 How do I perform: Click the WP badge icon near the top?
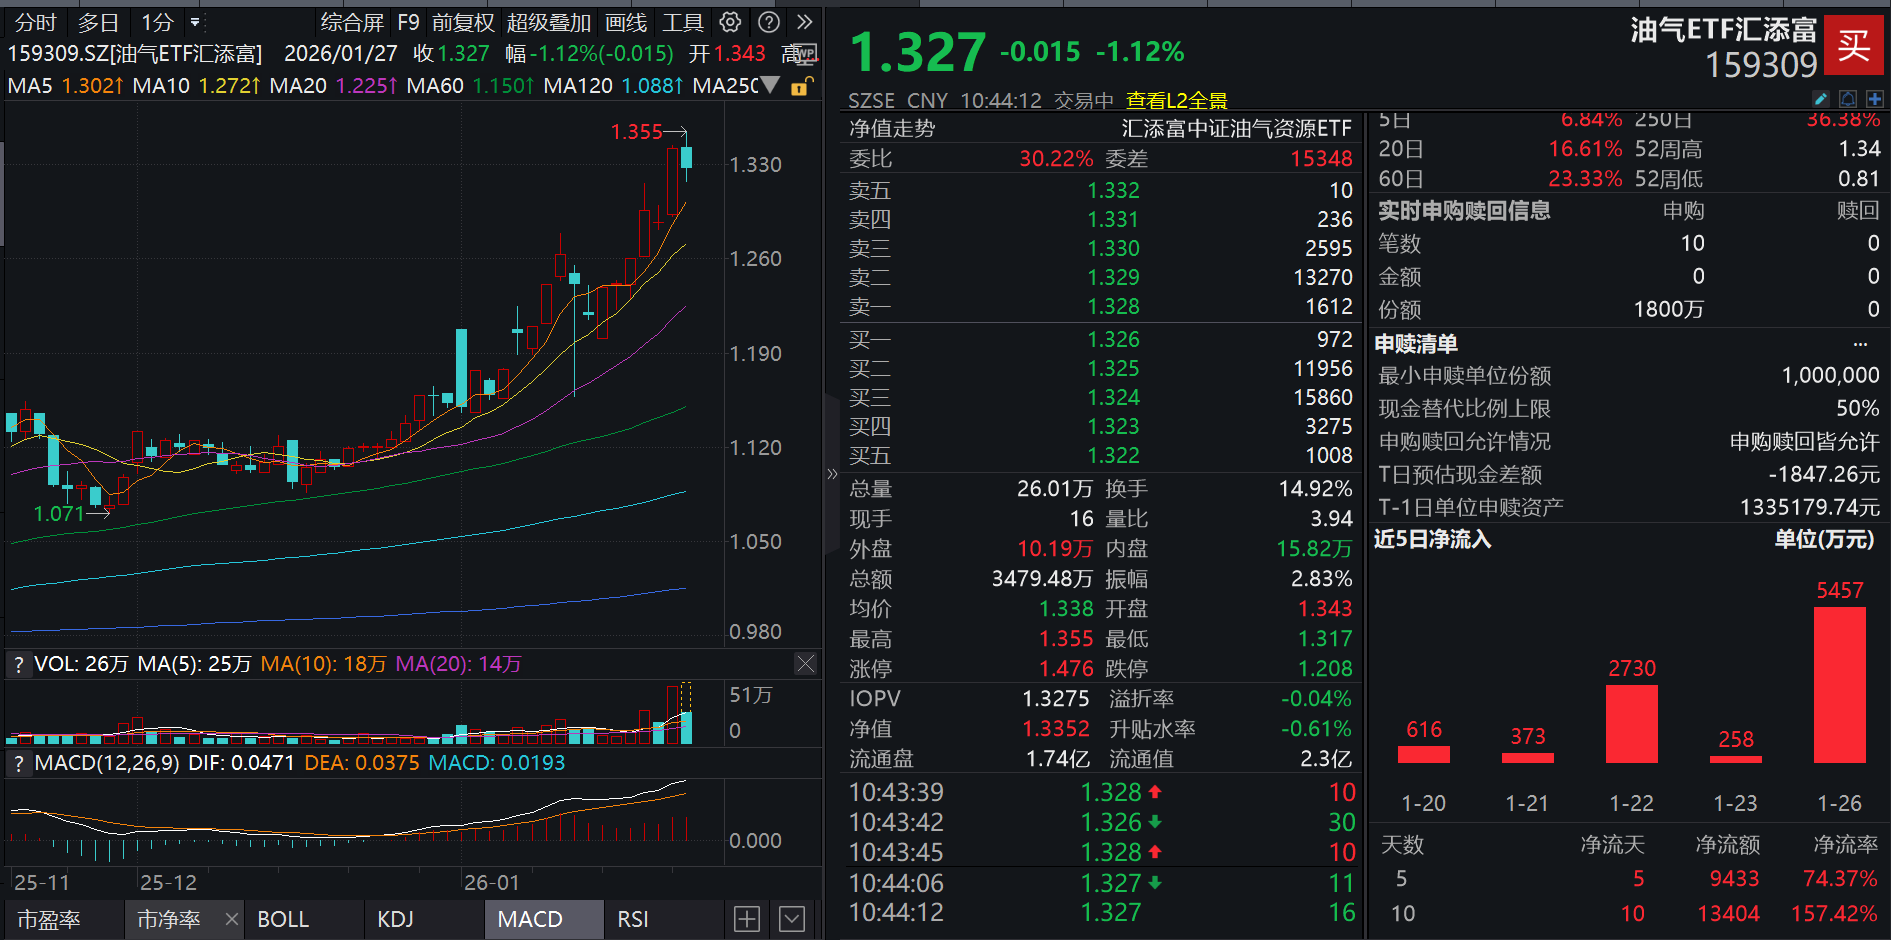[x=803, y=54]
